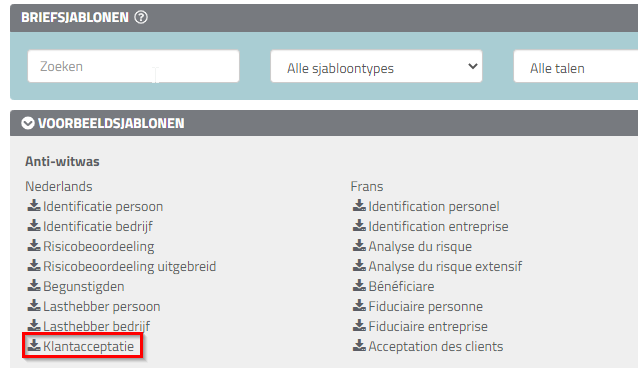
Task: Click download icon beside Acceptation des clients
Action: click(359, 345)
